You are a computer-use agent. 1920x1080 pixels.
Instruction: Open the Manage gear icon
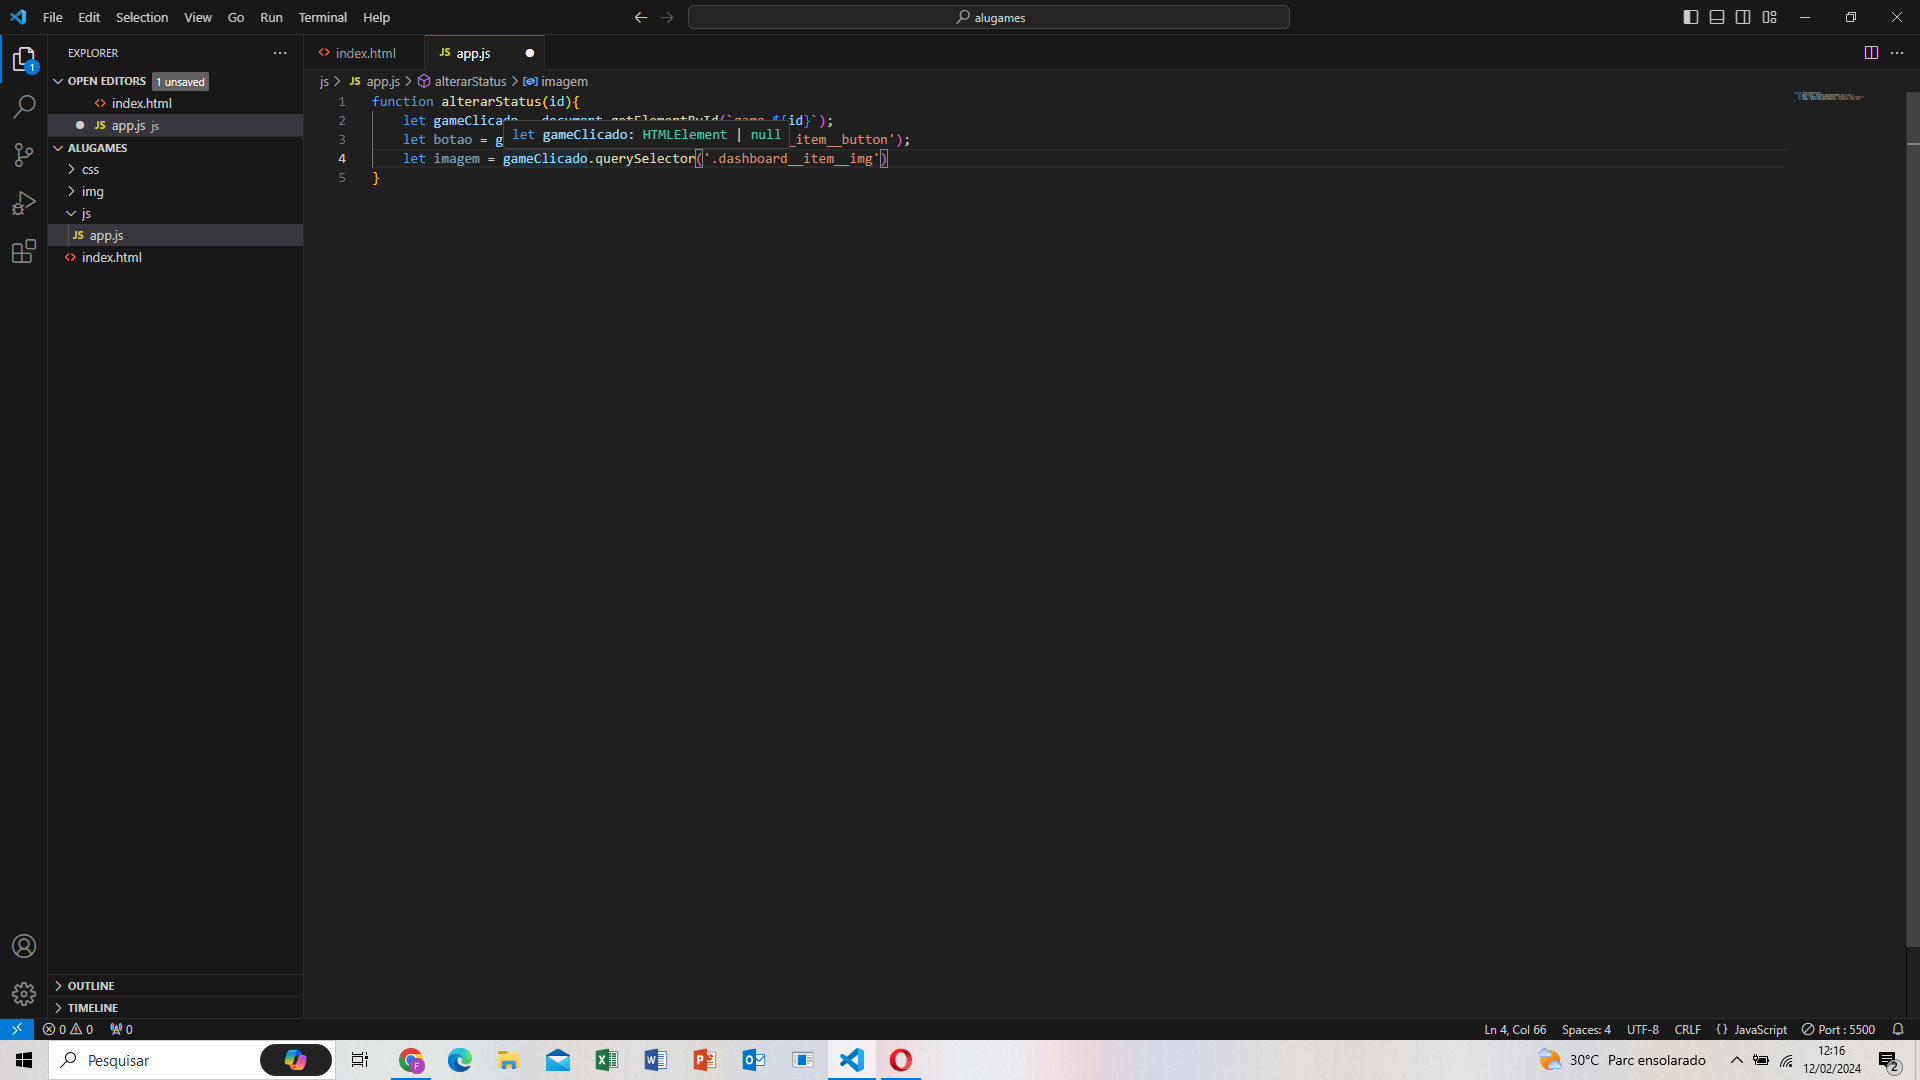24,993
